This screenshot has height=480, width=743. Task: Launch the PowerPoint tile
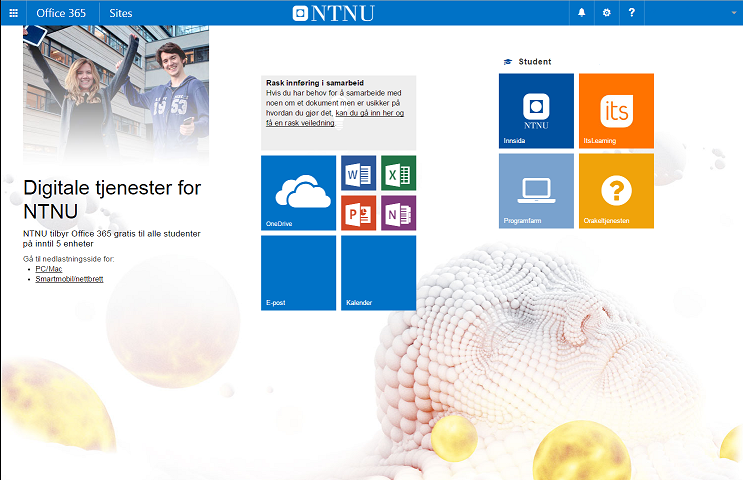pos(359,213)
